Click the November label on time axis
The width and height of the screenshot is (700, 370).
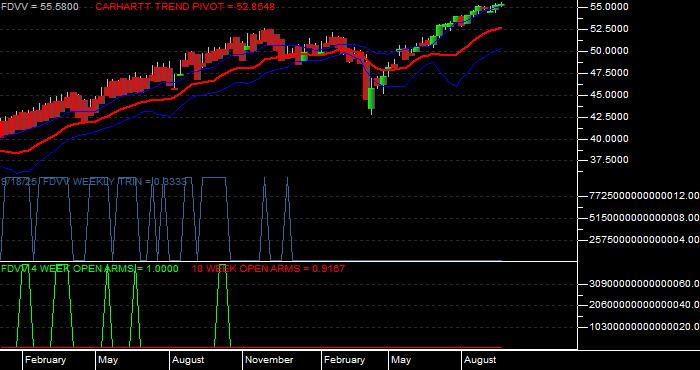(x=269, y=360)
